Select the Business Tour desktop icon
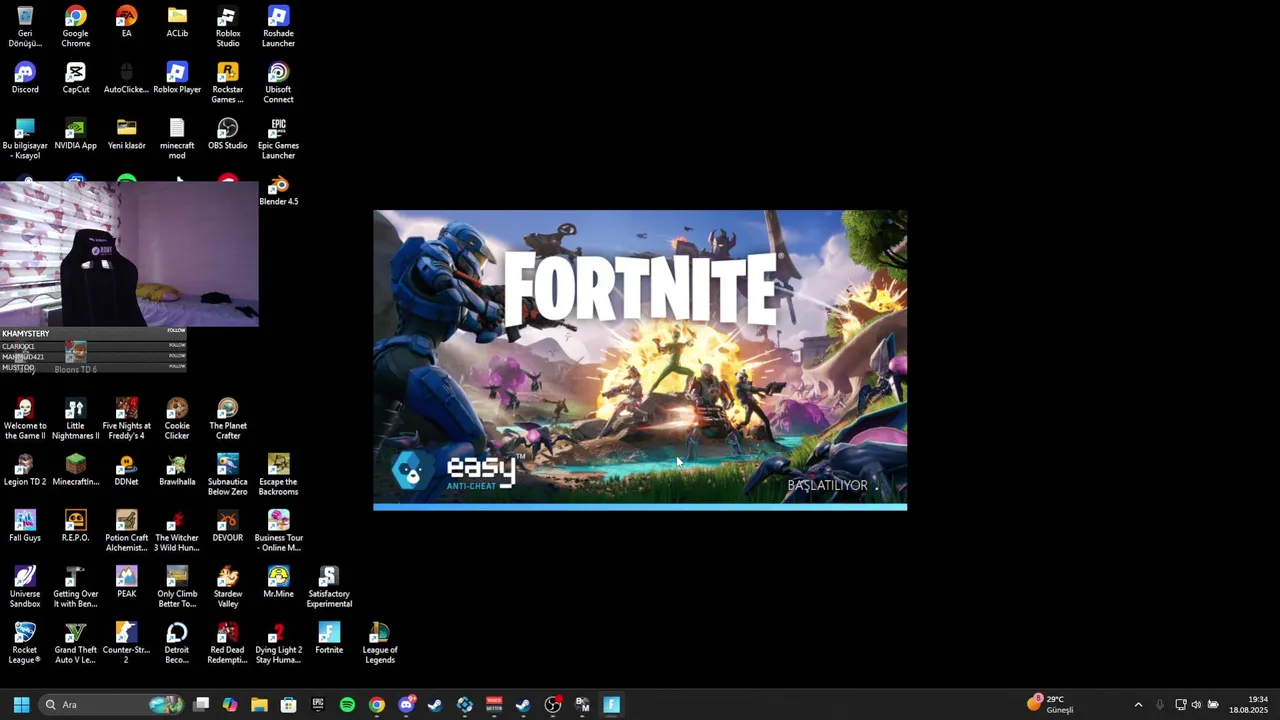This screenshot has width=1280, height=720. click(278, 531)
